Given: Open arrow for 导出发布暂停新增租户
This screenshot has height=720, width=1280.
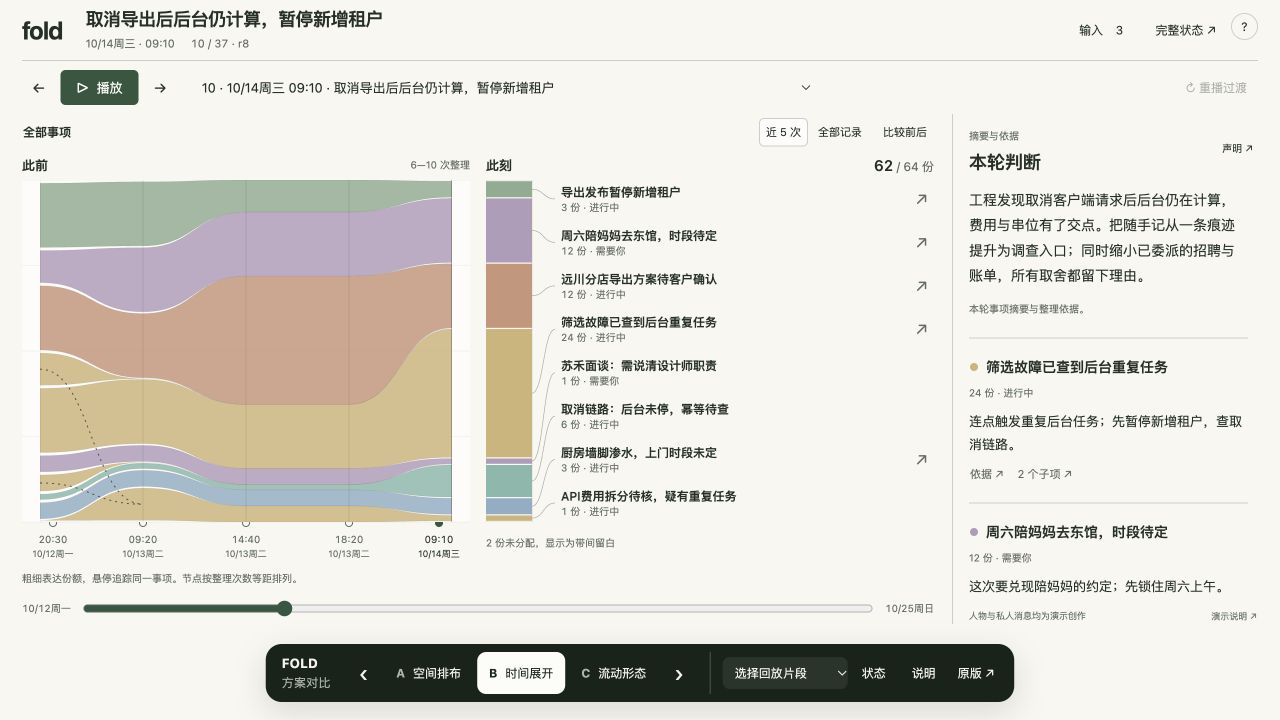Looking at the screenshot, I should pos(921,199).
